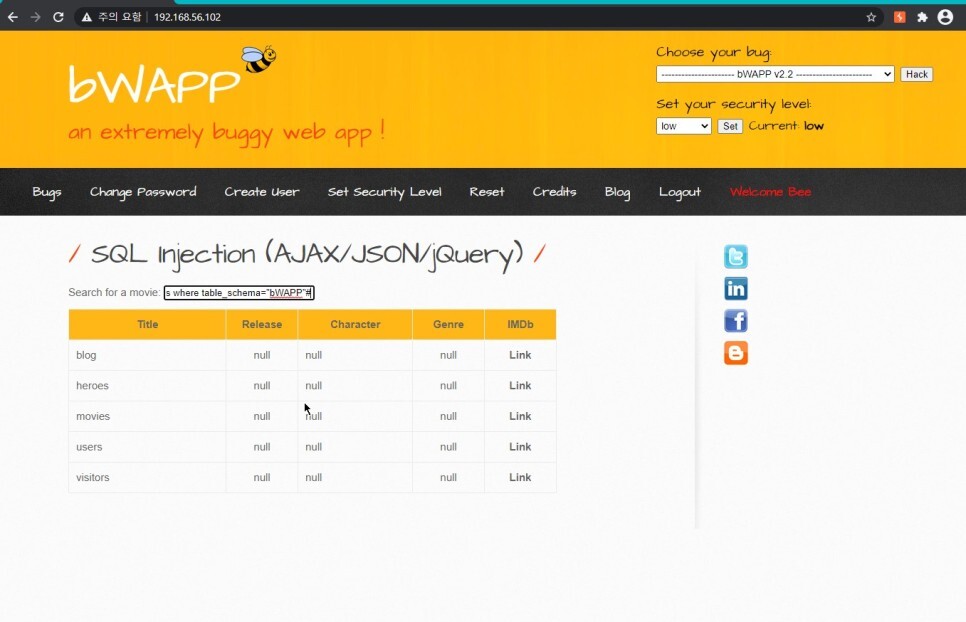
Task: Open the IMDb Link in blog row
Action: tap(520, 355)
